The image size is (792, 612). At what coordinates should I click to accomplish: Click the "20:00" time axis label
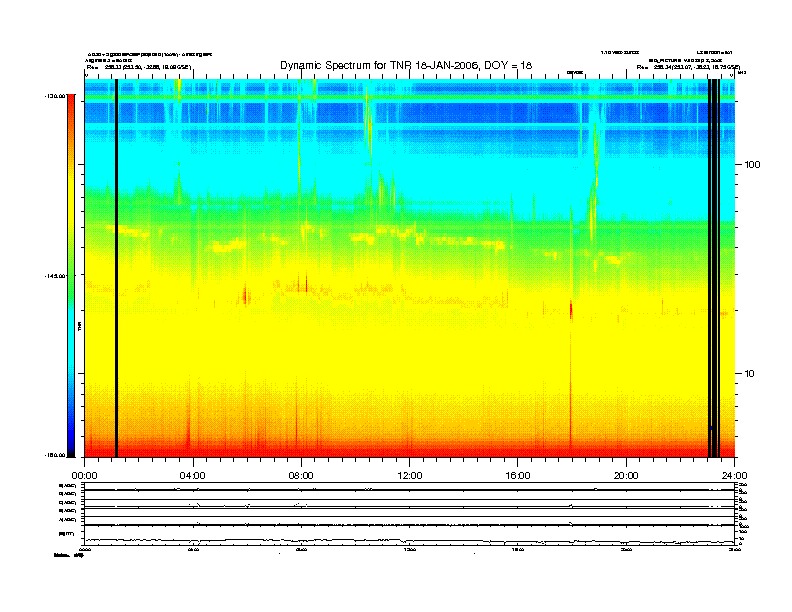point(626,476)
